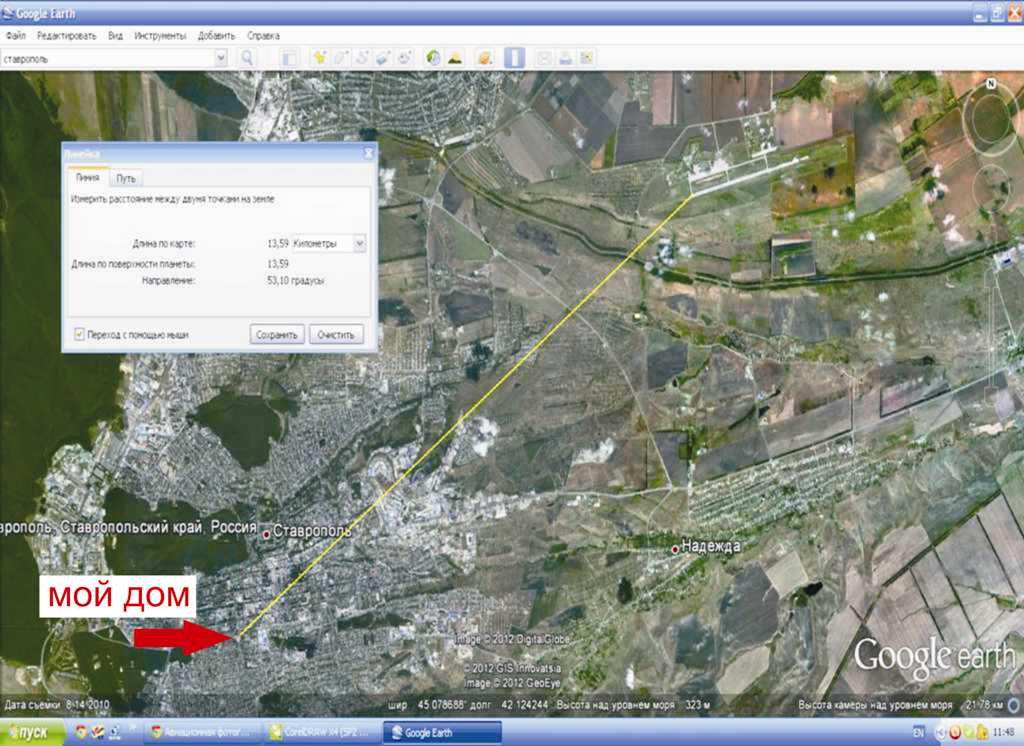This screenshot has width=1024, height=746.
Task: Click the Ставрополь map label
Action: (x=312, y=531)
